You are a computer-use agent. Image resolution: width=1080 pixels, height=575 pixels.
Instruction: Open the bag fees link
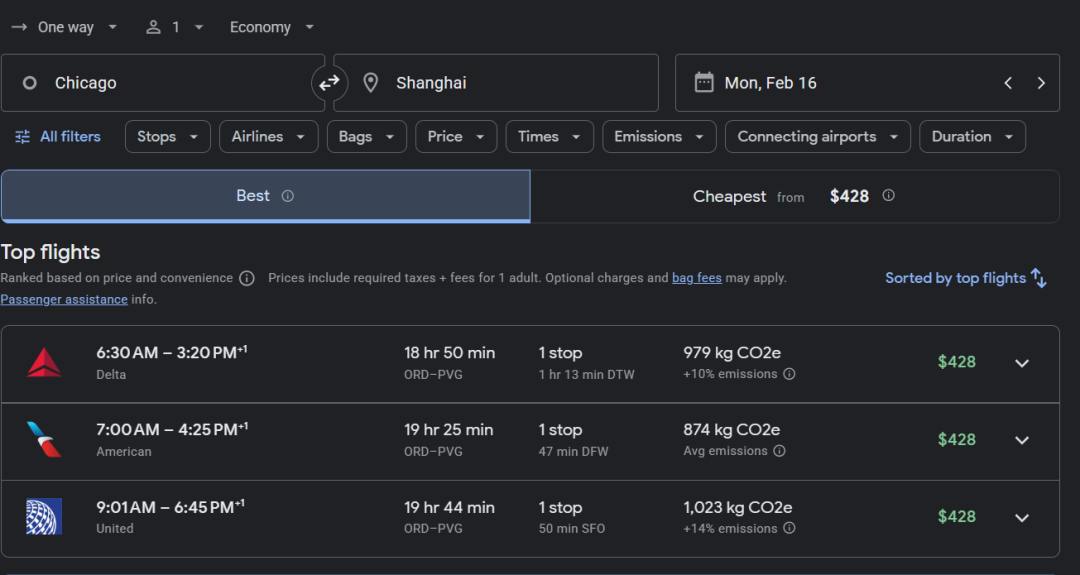tap(696, 278)
